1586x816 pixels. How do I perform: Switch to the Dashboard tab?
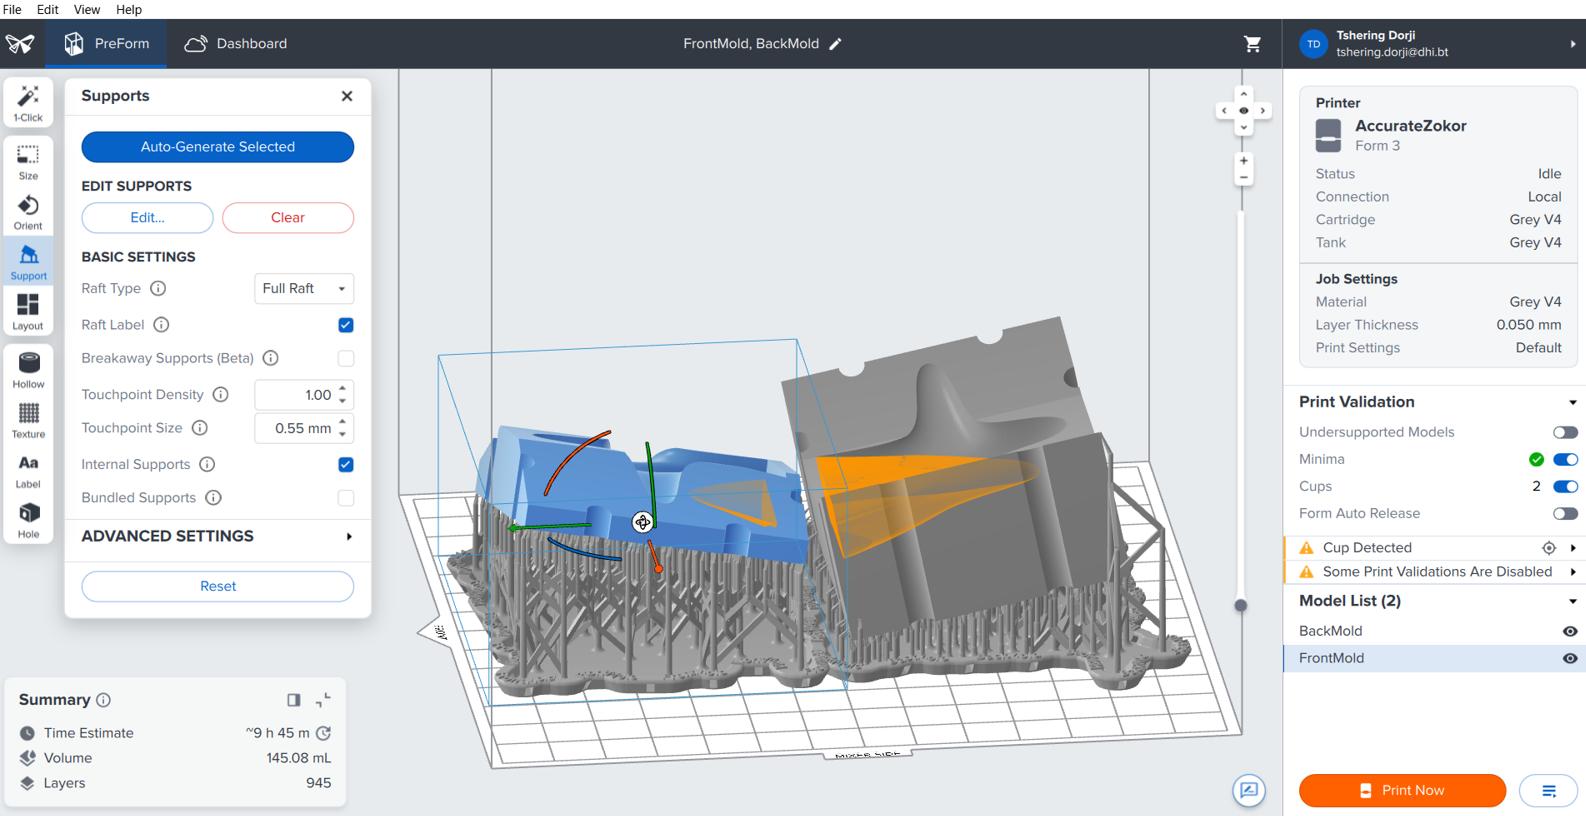pos(236,44)
